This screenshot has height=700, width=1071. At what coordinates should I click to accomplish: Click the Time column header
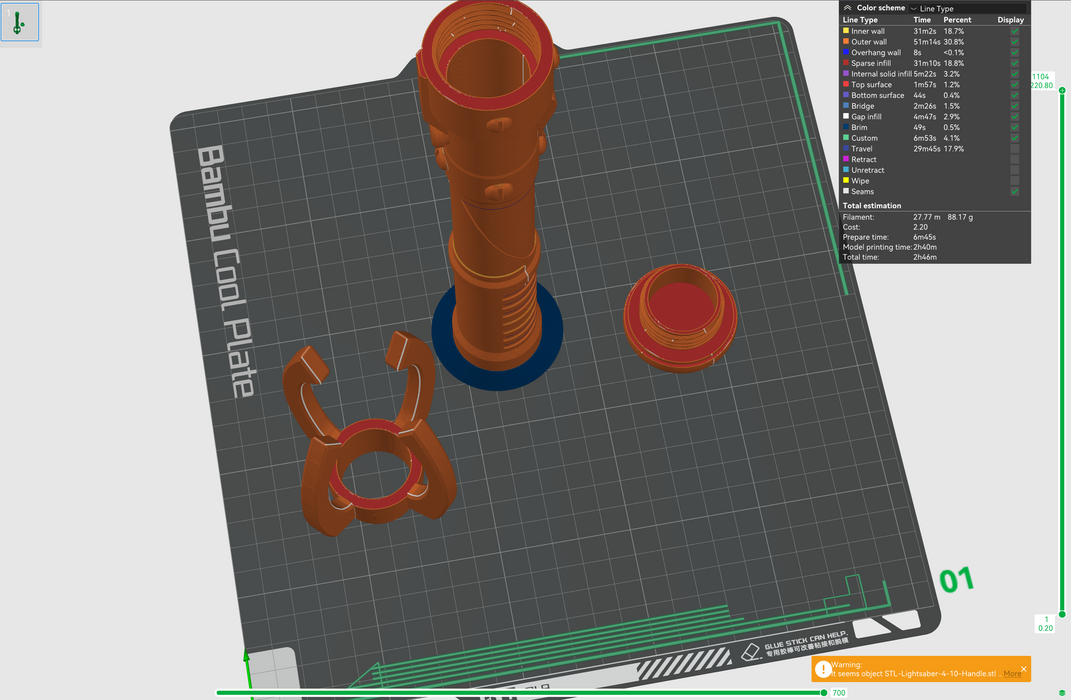[922, 20]
